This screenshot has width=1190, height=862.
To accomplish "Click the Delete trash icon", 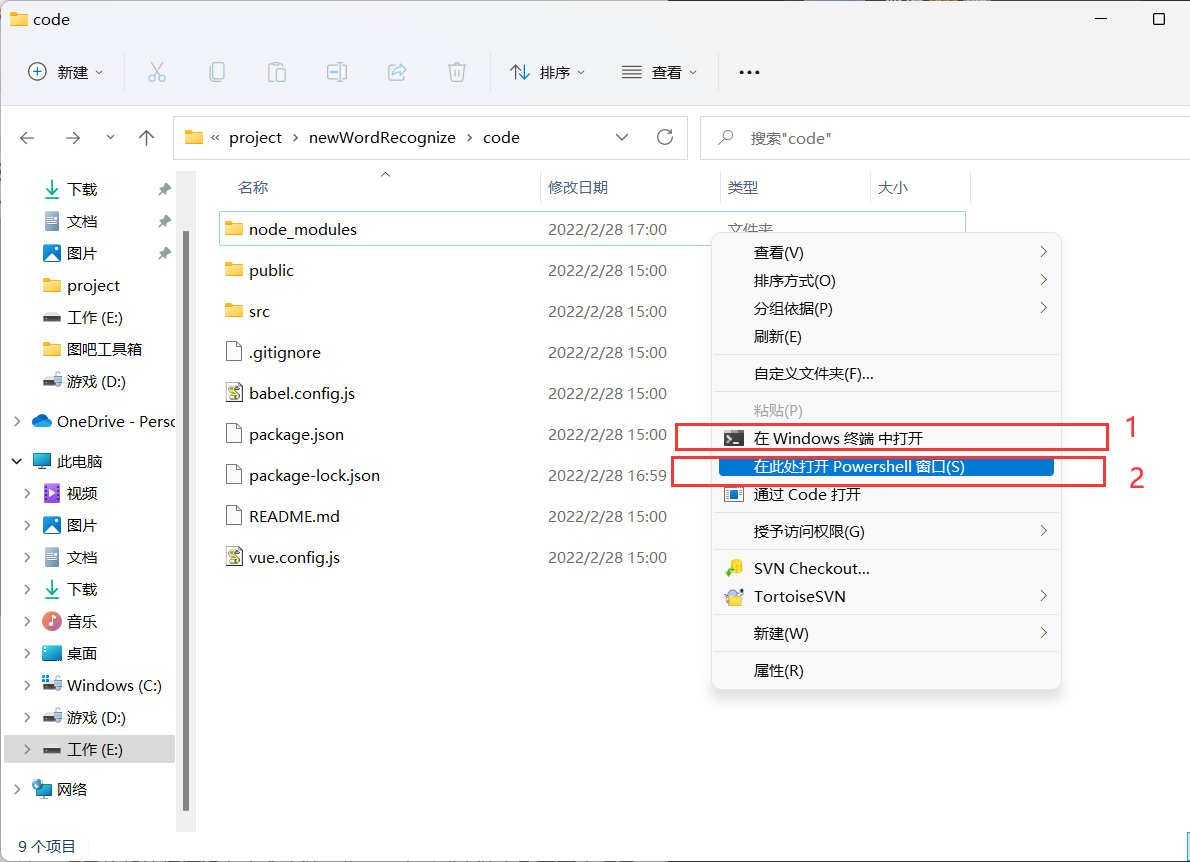I will tap(457, 72).
